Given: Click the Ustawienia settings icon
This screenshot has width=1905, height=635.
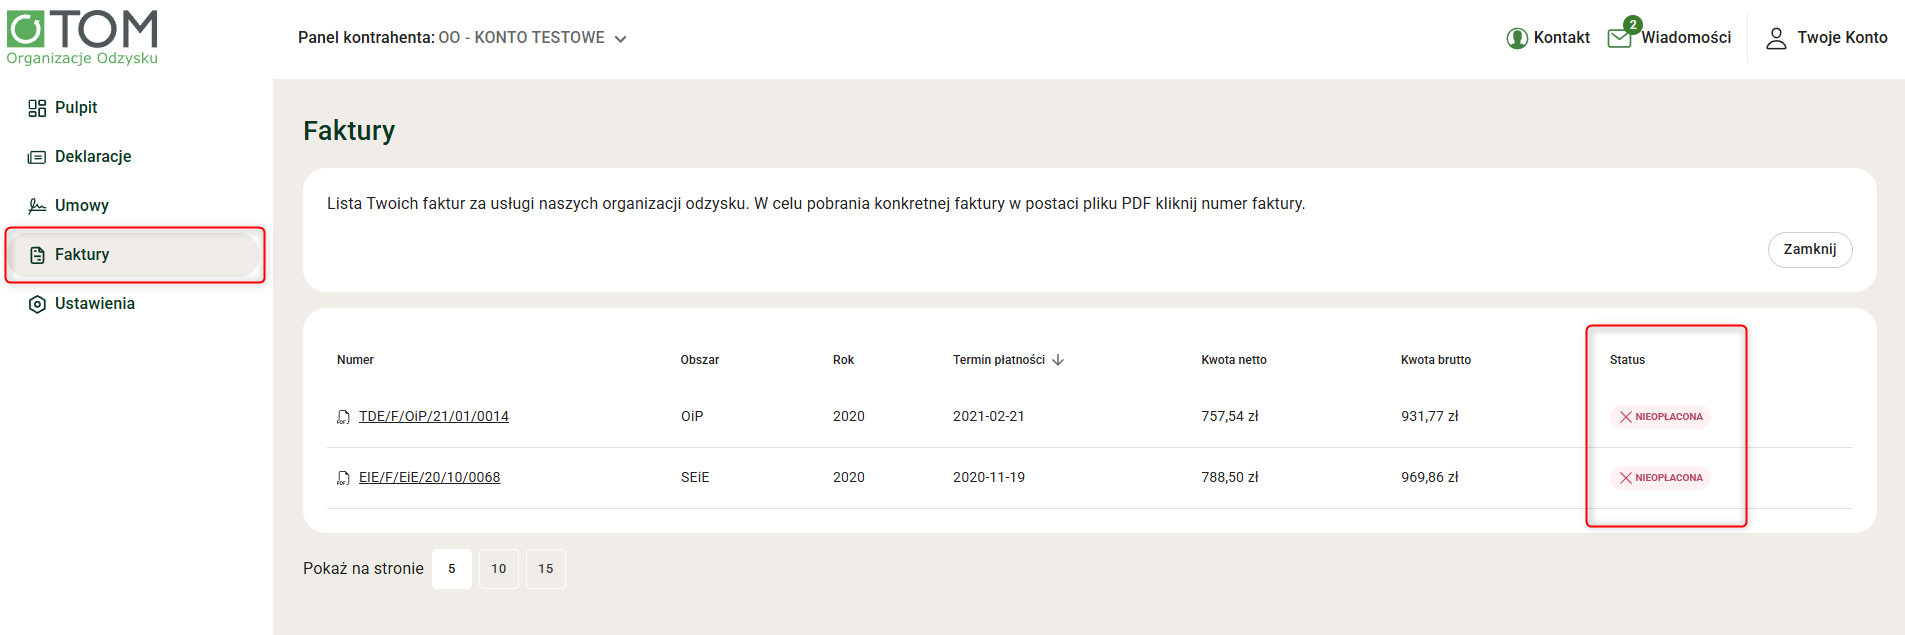Looking at the screenshot, I should point(37,304).
